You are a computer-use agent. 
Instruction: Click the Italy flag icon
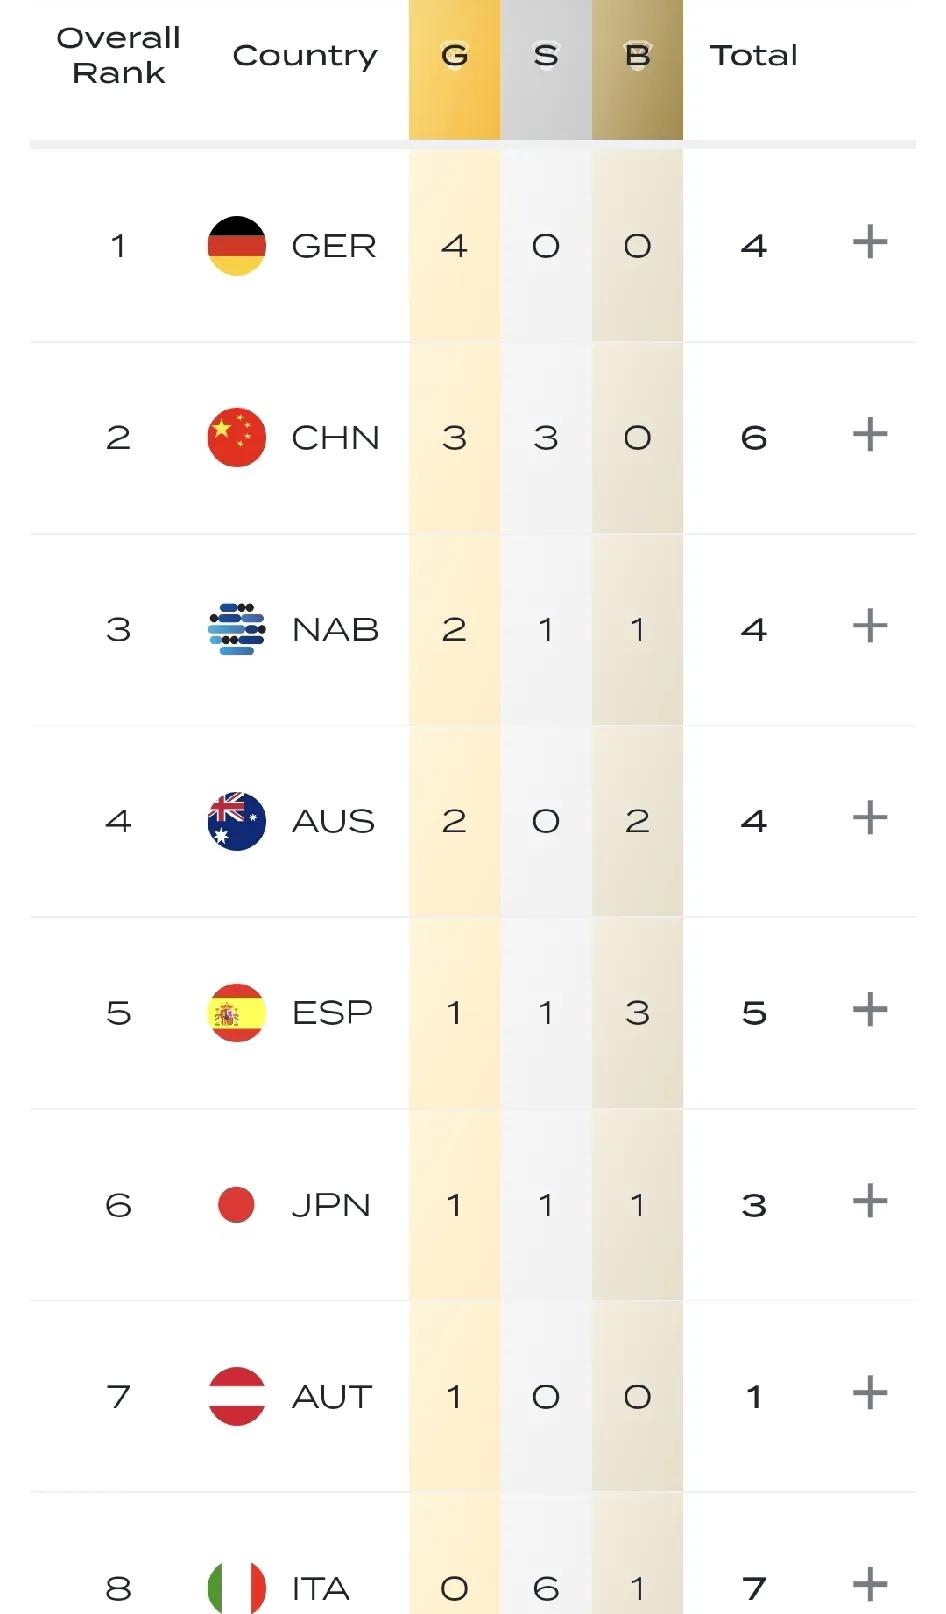pos(236,1587)
